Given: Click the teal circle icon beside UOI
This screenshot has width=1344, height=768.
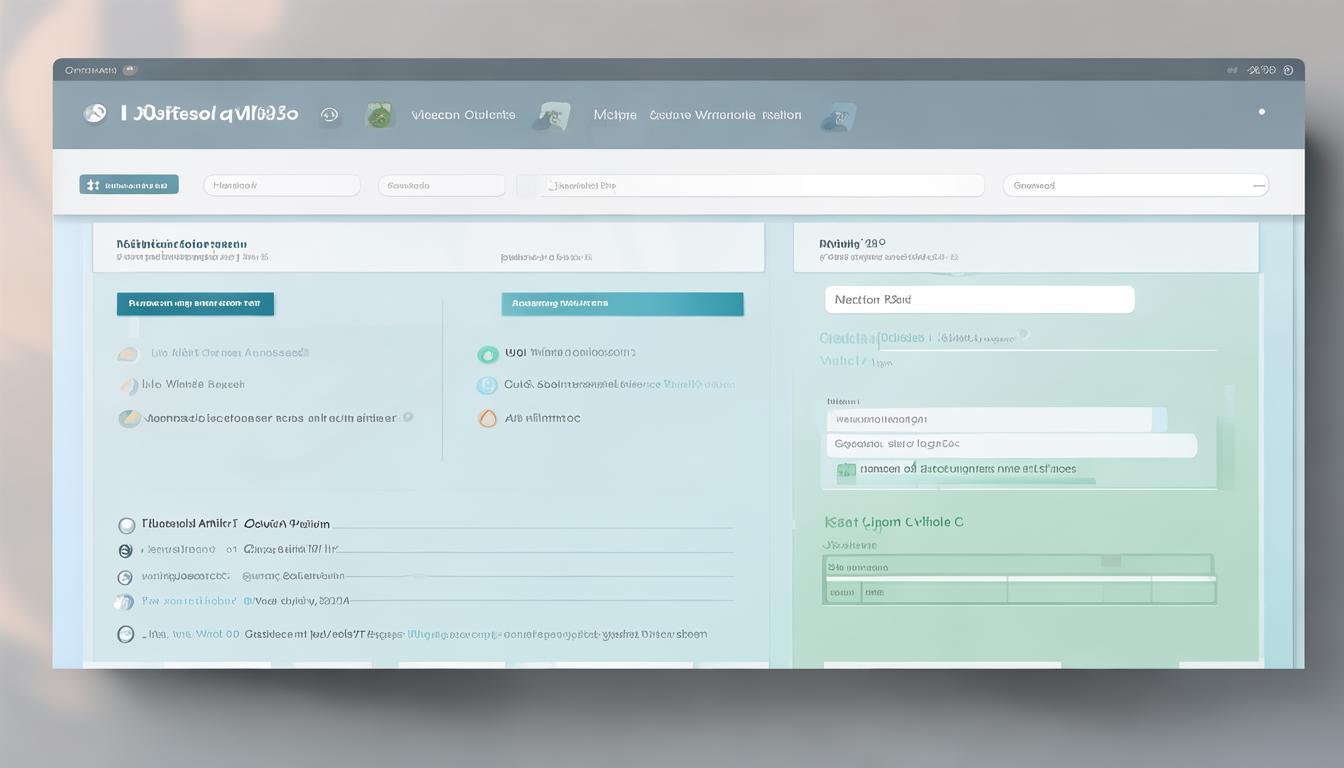Looking at the screenshot, I should click(487, 354).
